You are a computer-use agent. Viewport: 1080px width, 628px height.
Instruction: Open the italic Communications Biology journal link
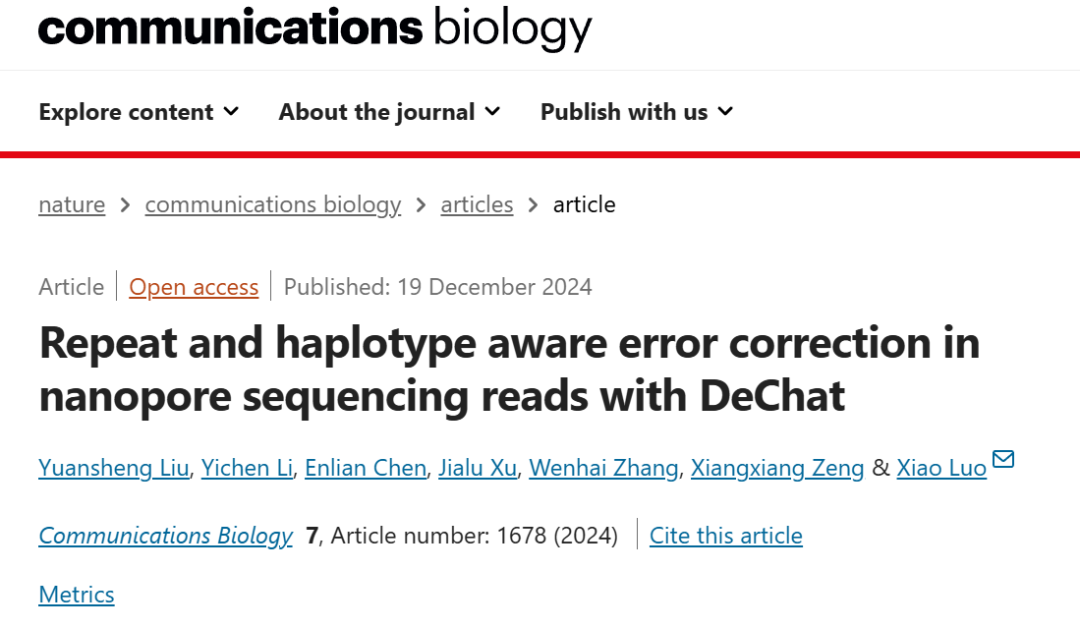click(166, 536)
